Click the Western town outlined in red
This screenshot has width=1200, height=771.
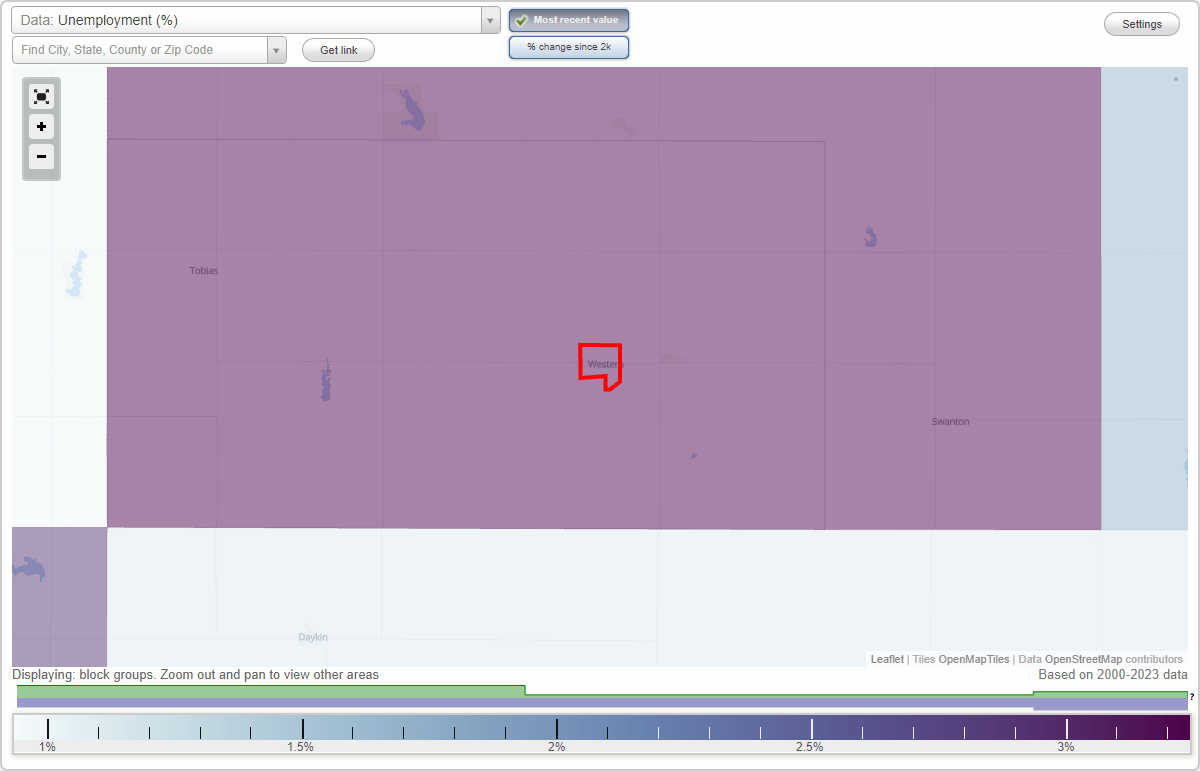pyautogui.click(x=601, y=366)
